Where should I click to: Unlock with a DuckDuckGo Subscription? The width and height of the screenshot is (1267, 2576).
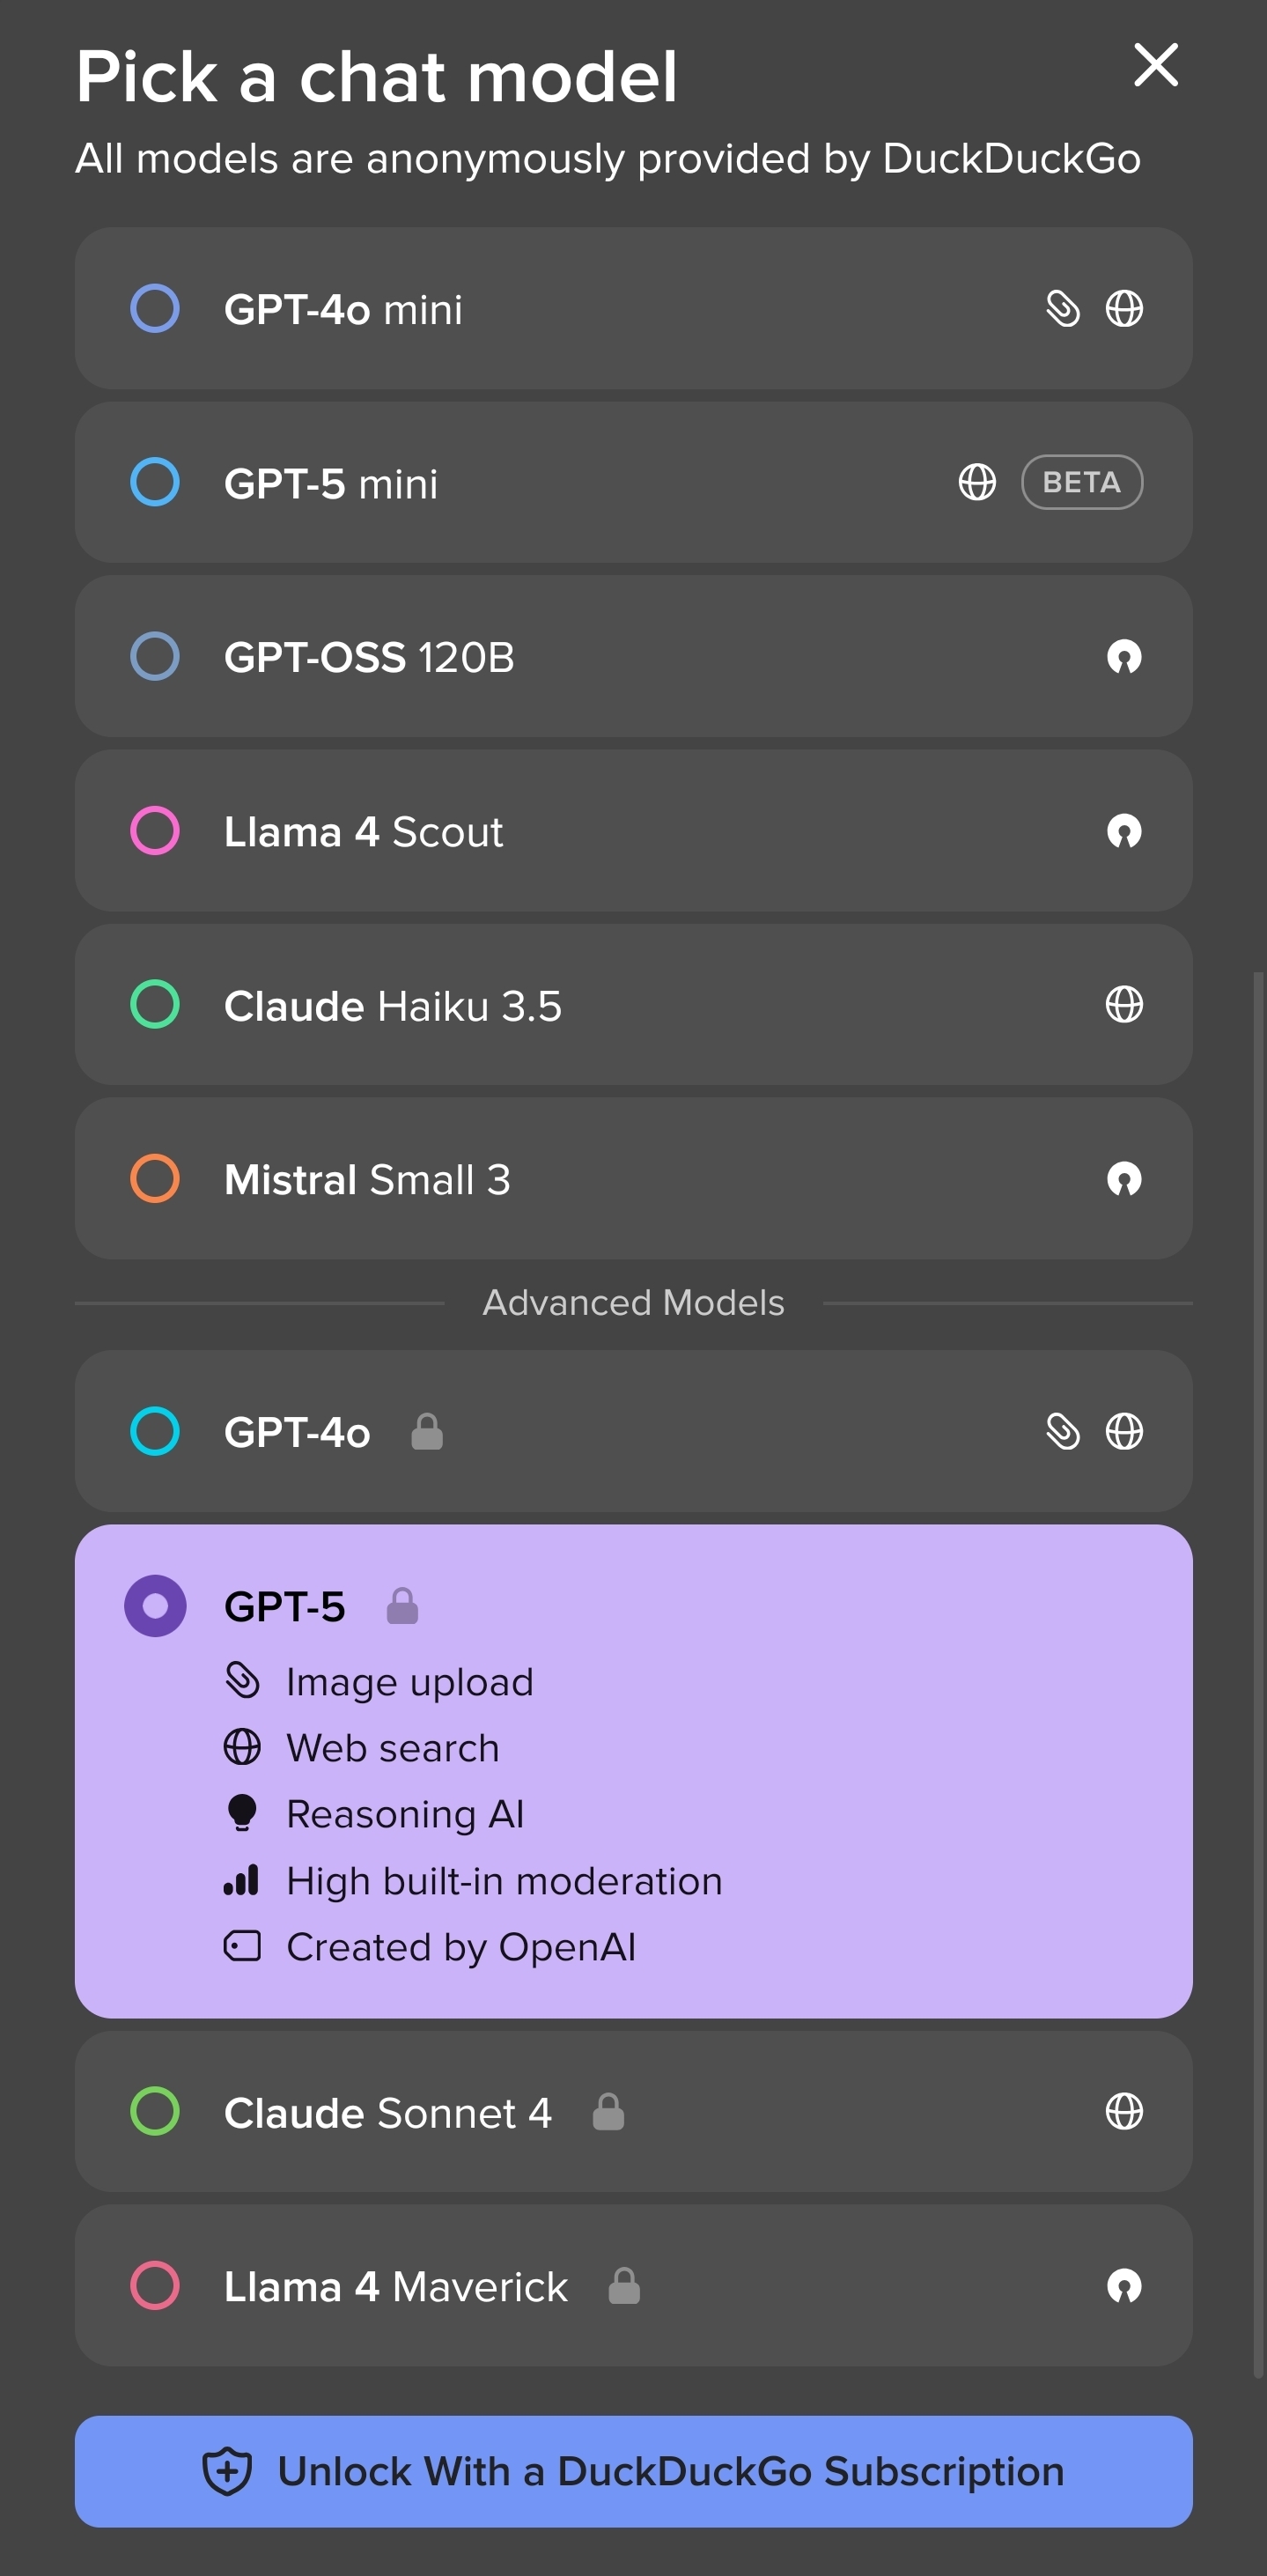[x=633, y=2471]
